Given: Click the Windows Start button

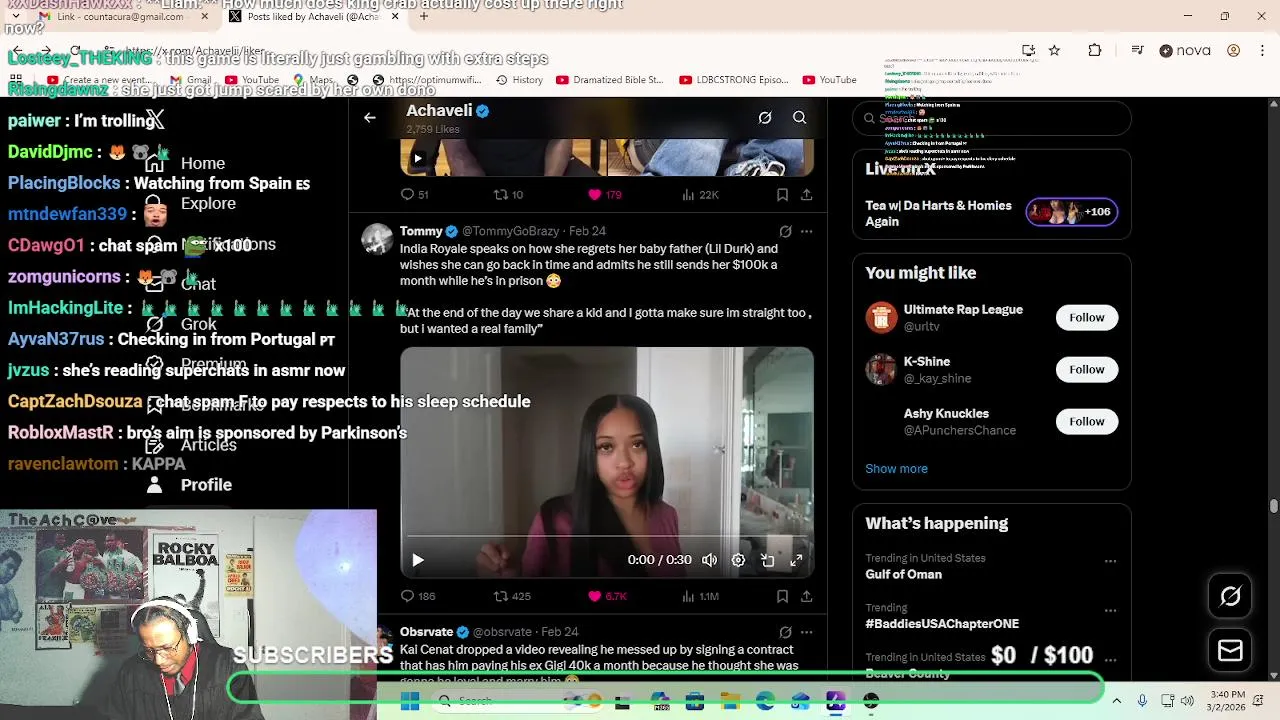Looking at the screenshot, I should click(x=410, y=702).
